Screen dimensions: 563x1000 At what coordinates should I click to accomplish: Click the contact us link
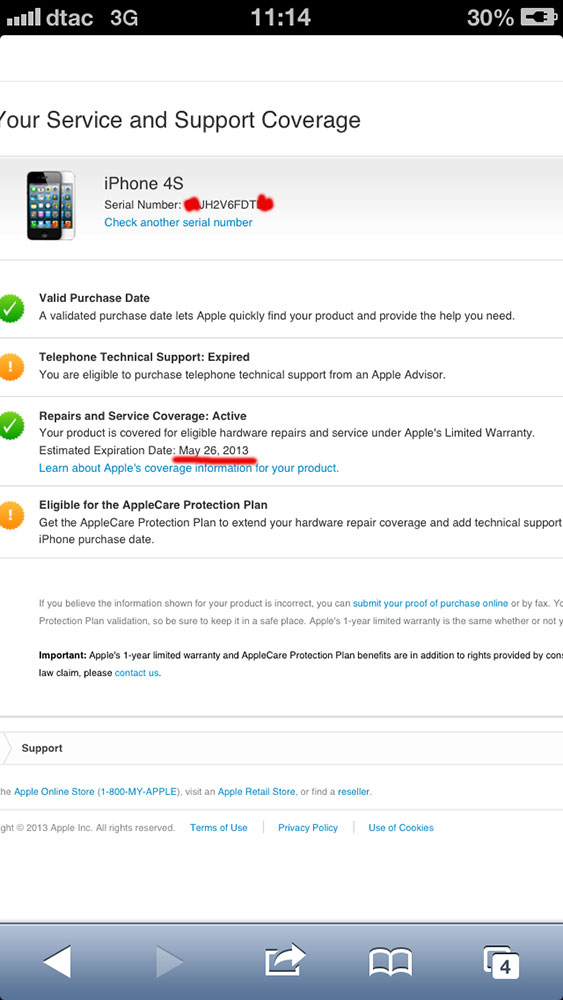click(x=136, y=673)
